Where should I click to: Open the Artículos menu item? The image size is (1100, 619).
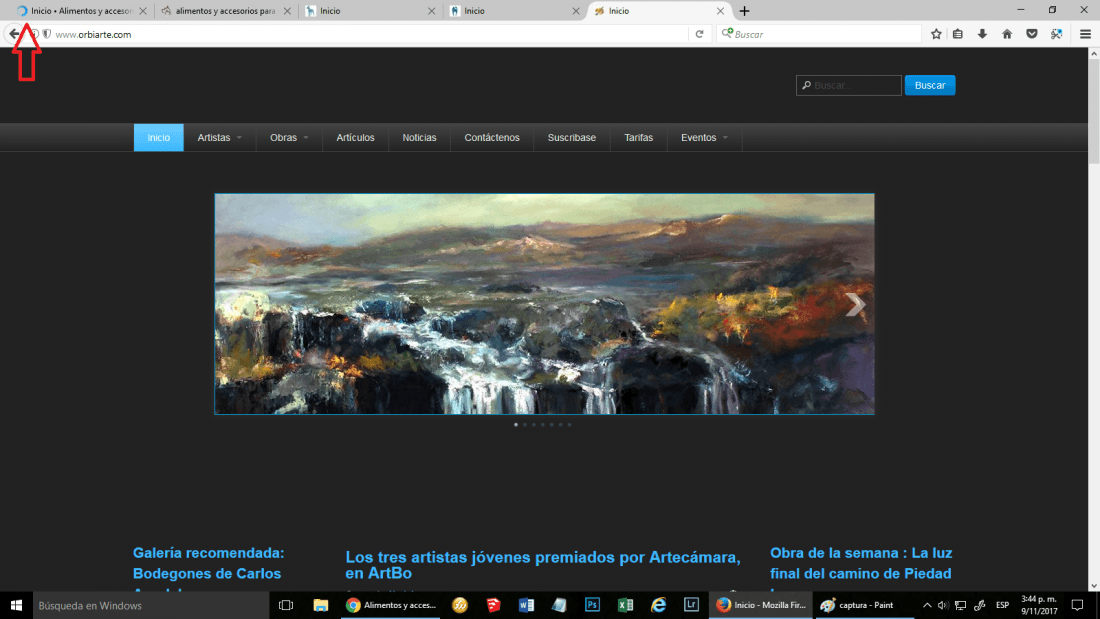[x=355, y=138]
